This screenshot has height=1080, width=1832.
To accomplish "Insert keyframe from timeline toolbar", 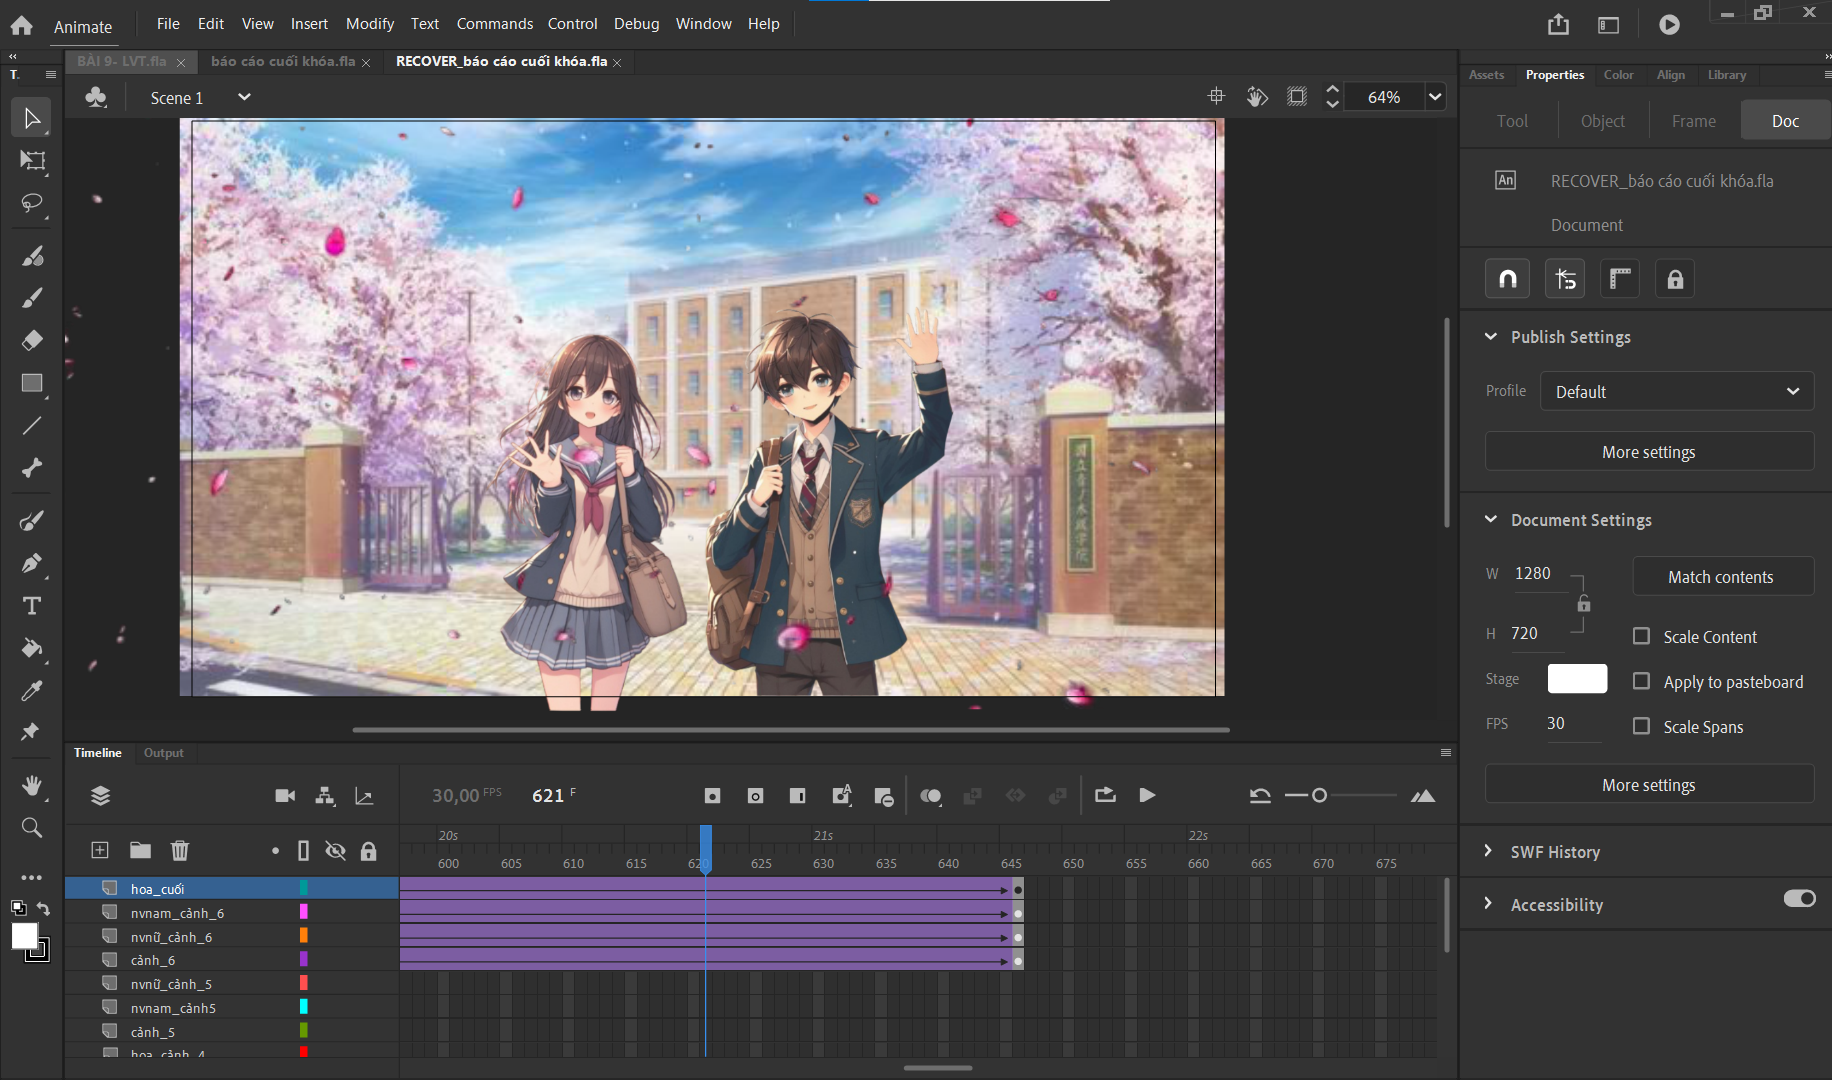I will (712, 796).
